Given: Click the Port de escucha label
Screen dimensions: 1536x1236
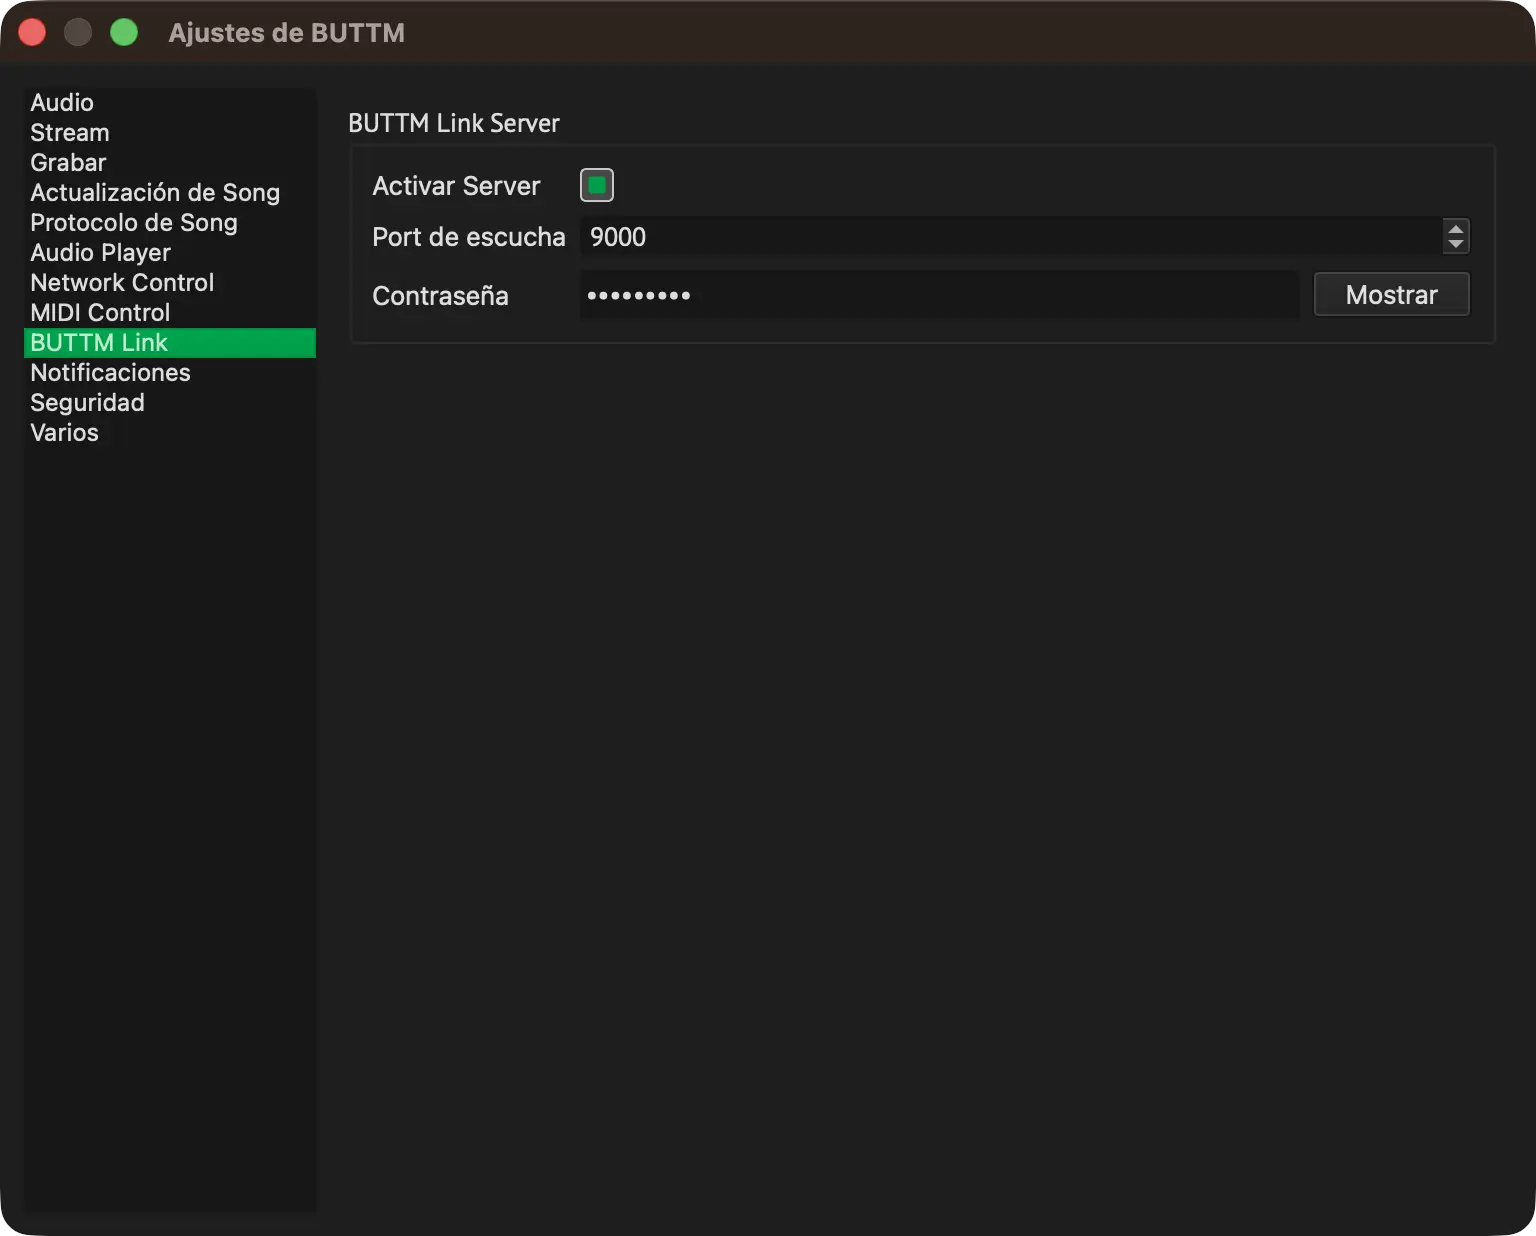Looking at the screenshot, I should pos(469,237).
